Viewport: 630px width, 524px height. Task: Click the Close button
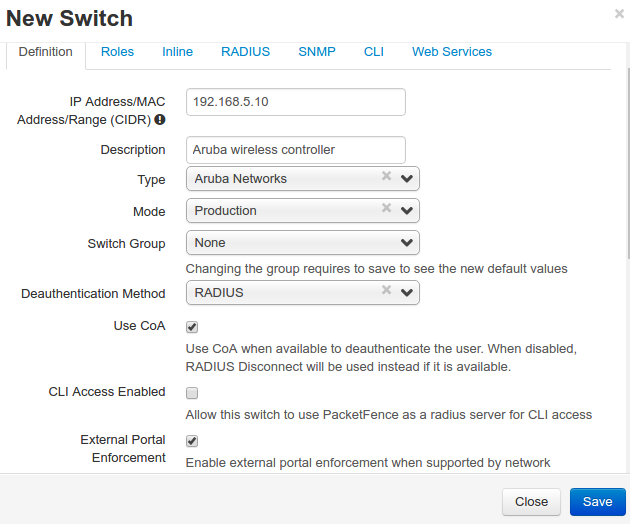click(531, 501)
